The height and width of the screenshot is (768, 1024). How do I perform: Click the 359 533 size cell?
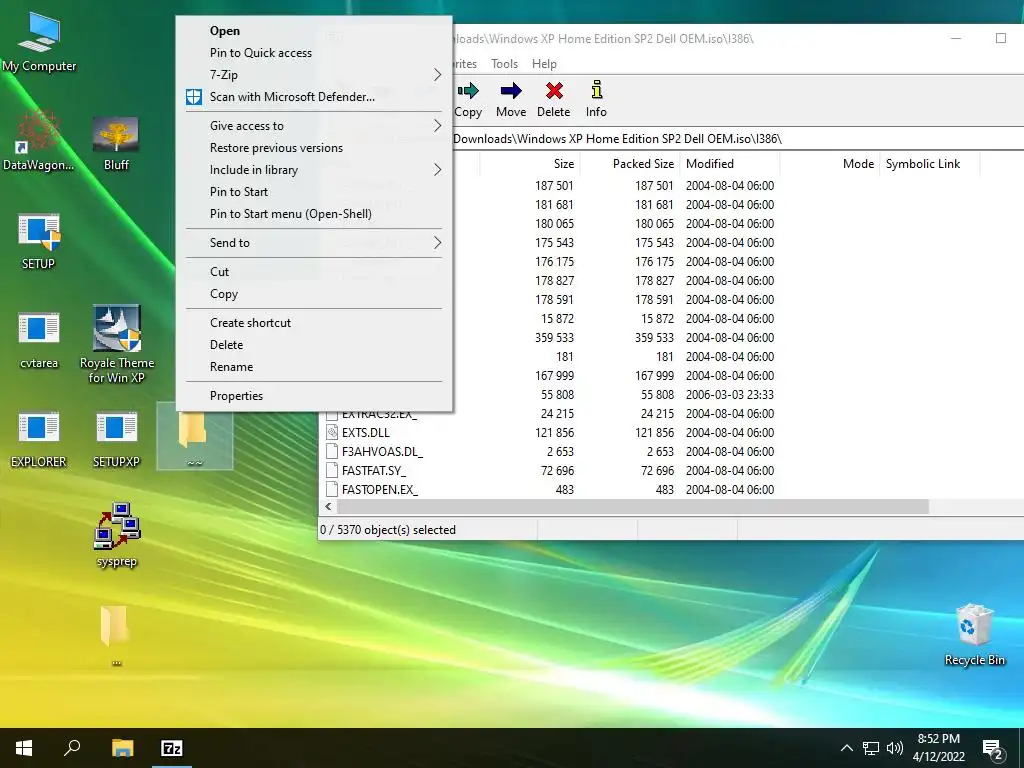click(x=554, y=338)
